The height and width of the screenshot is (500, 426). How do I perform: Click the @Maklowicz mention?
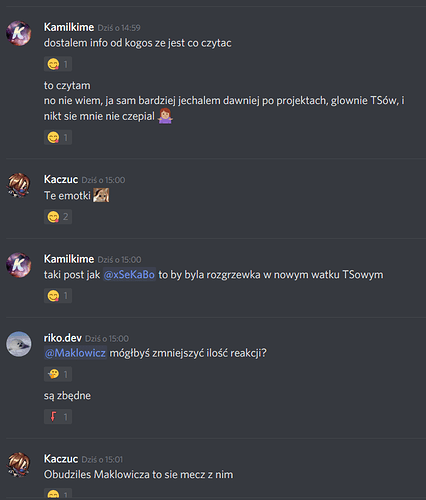pyautogui.click(x=75, y=353)
